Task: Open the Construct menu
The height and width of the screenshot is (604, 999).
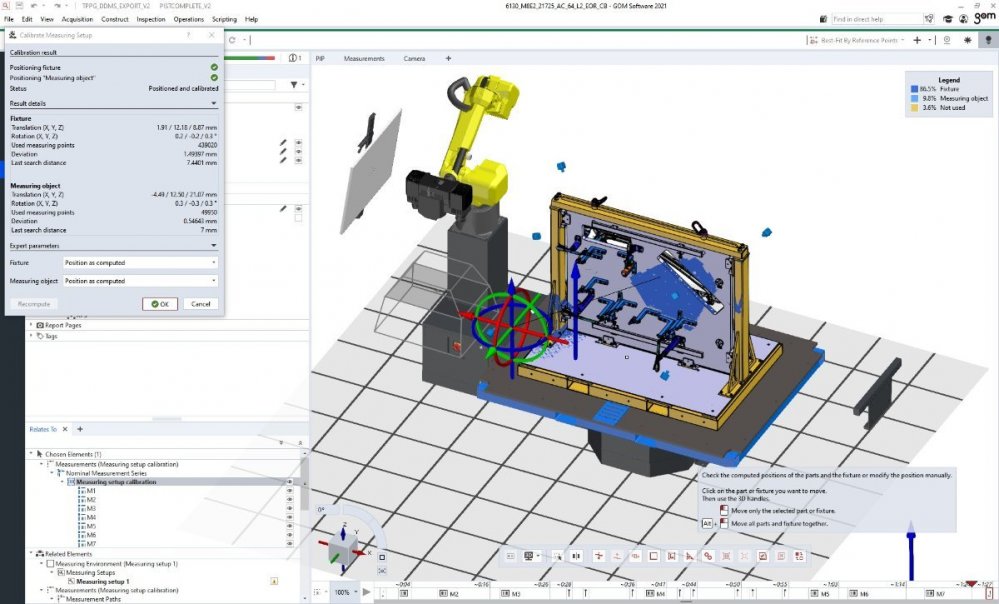Action: tap(115, 19)
